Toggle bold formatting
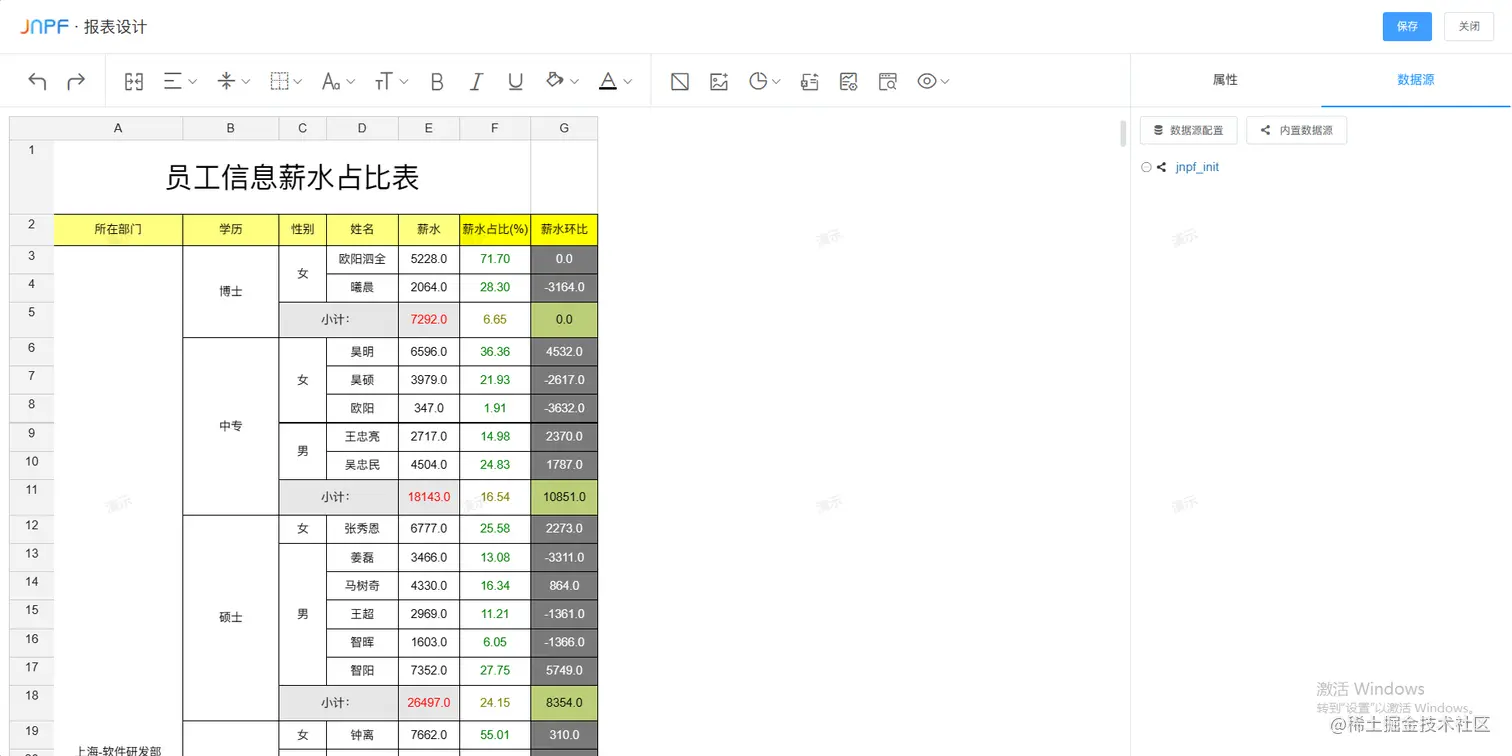This screenshot has width=1512, height=756. click(x=437, y=81)
